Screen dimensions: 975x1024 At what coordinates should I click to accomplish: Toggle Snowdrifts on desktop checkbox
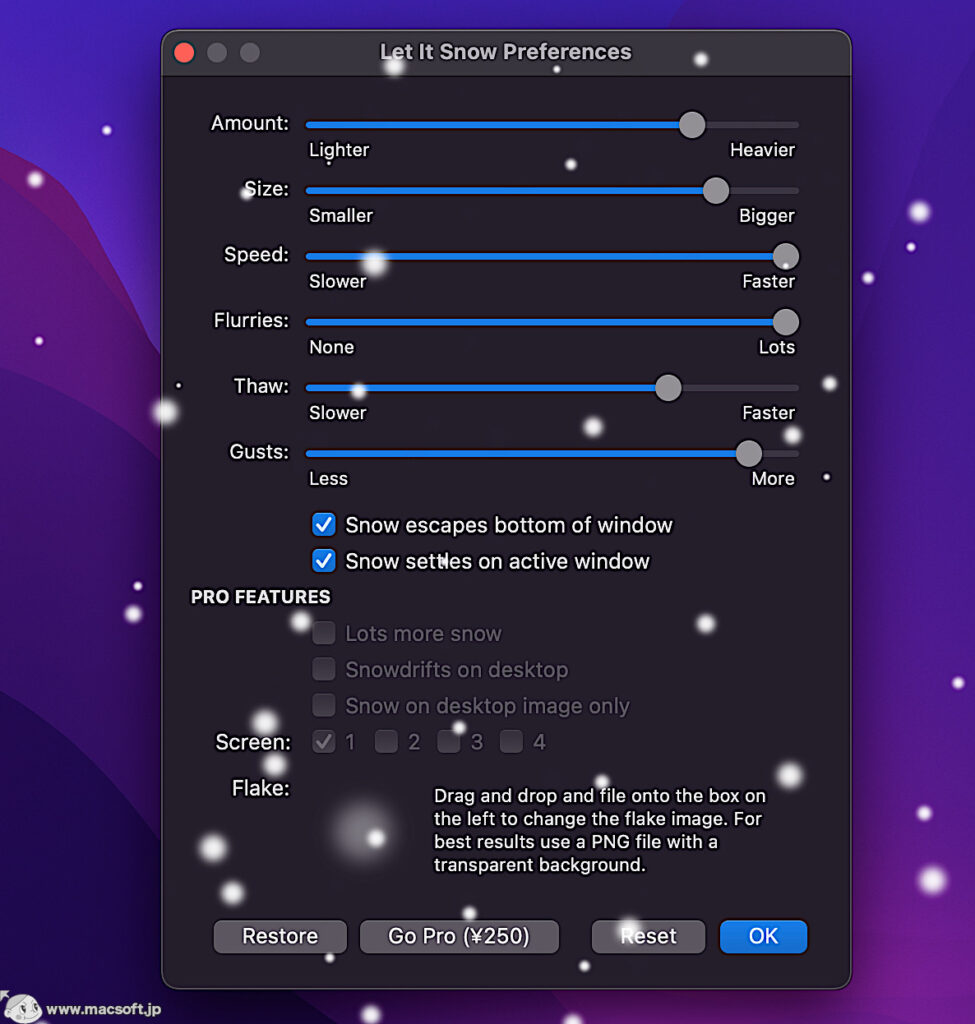[324, 669]
